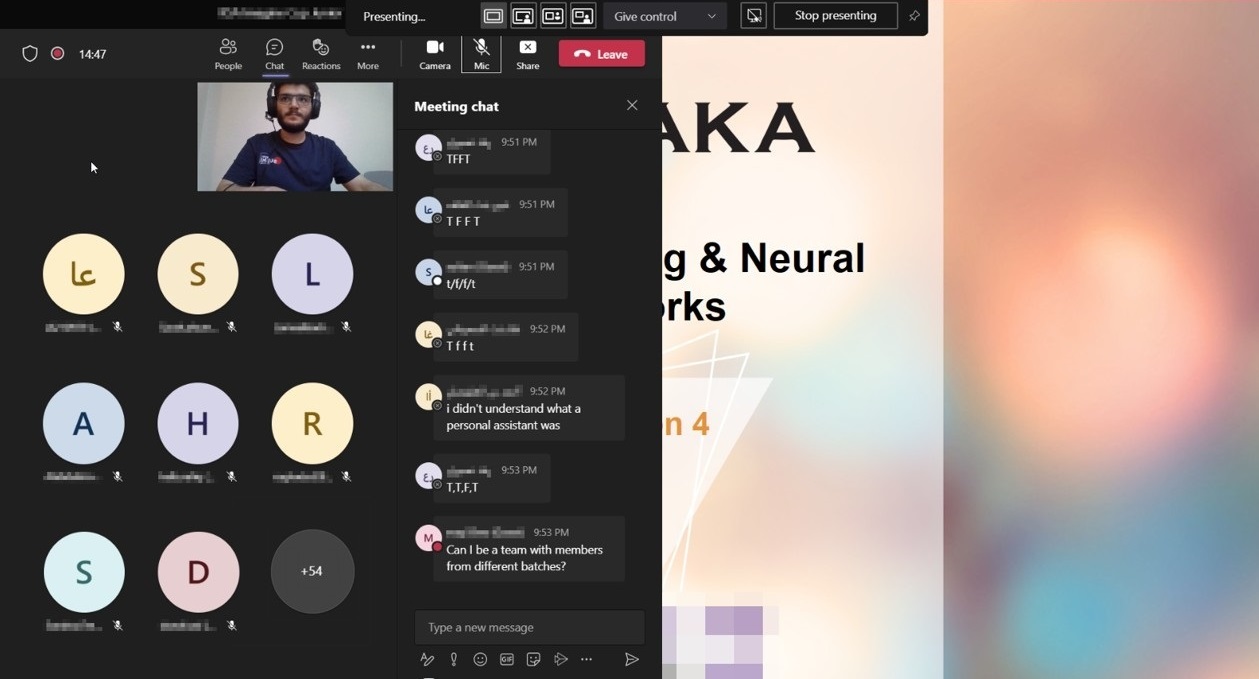This screenshot has width=1259, height=679.
Task: Set message delivery options (exclamation icon)
Action: click(x=454, y=659)
